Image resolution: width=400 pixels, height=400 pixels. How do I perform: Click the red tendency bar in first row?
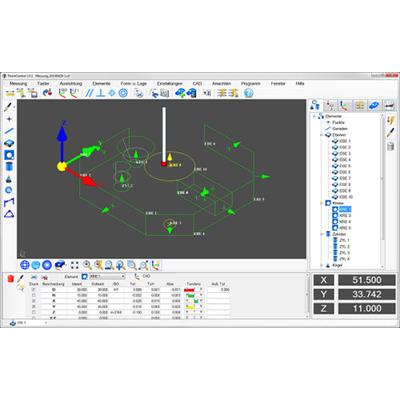point(189,290)
